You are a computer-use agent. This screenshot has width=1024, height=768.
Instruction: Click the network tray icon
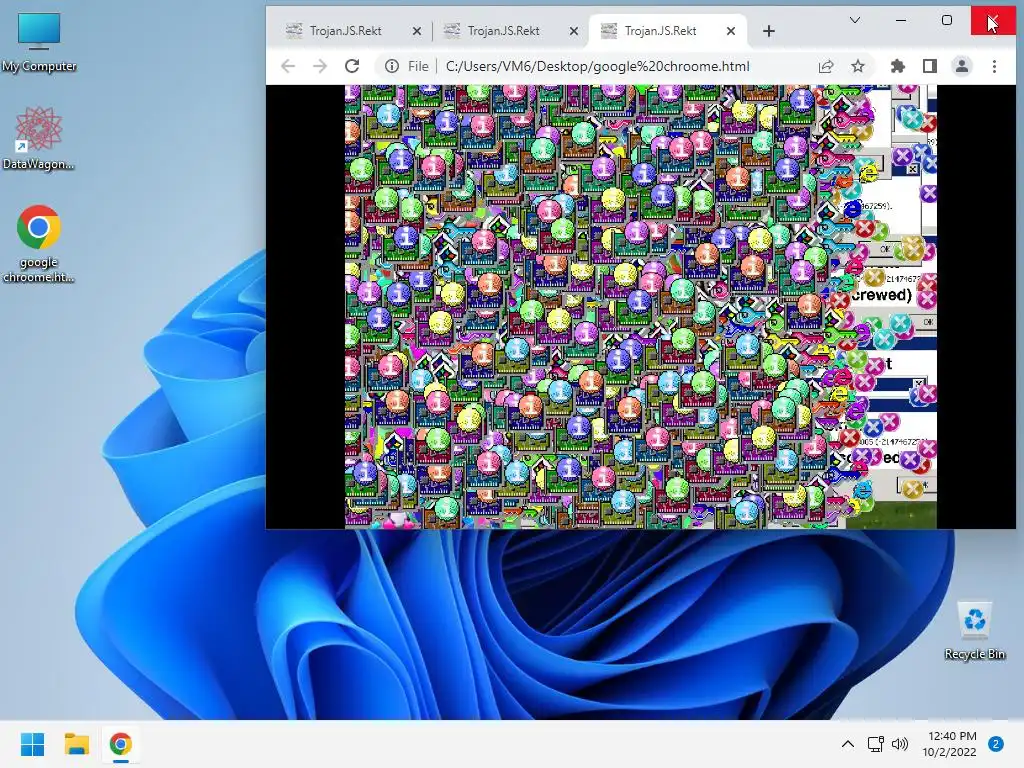[875, 744]
